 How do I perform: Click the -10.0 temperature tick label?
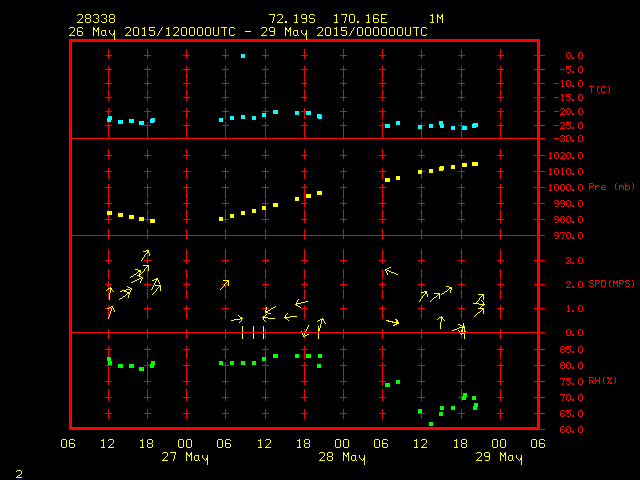pyautogui.click(x=569, y=84)
